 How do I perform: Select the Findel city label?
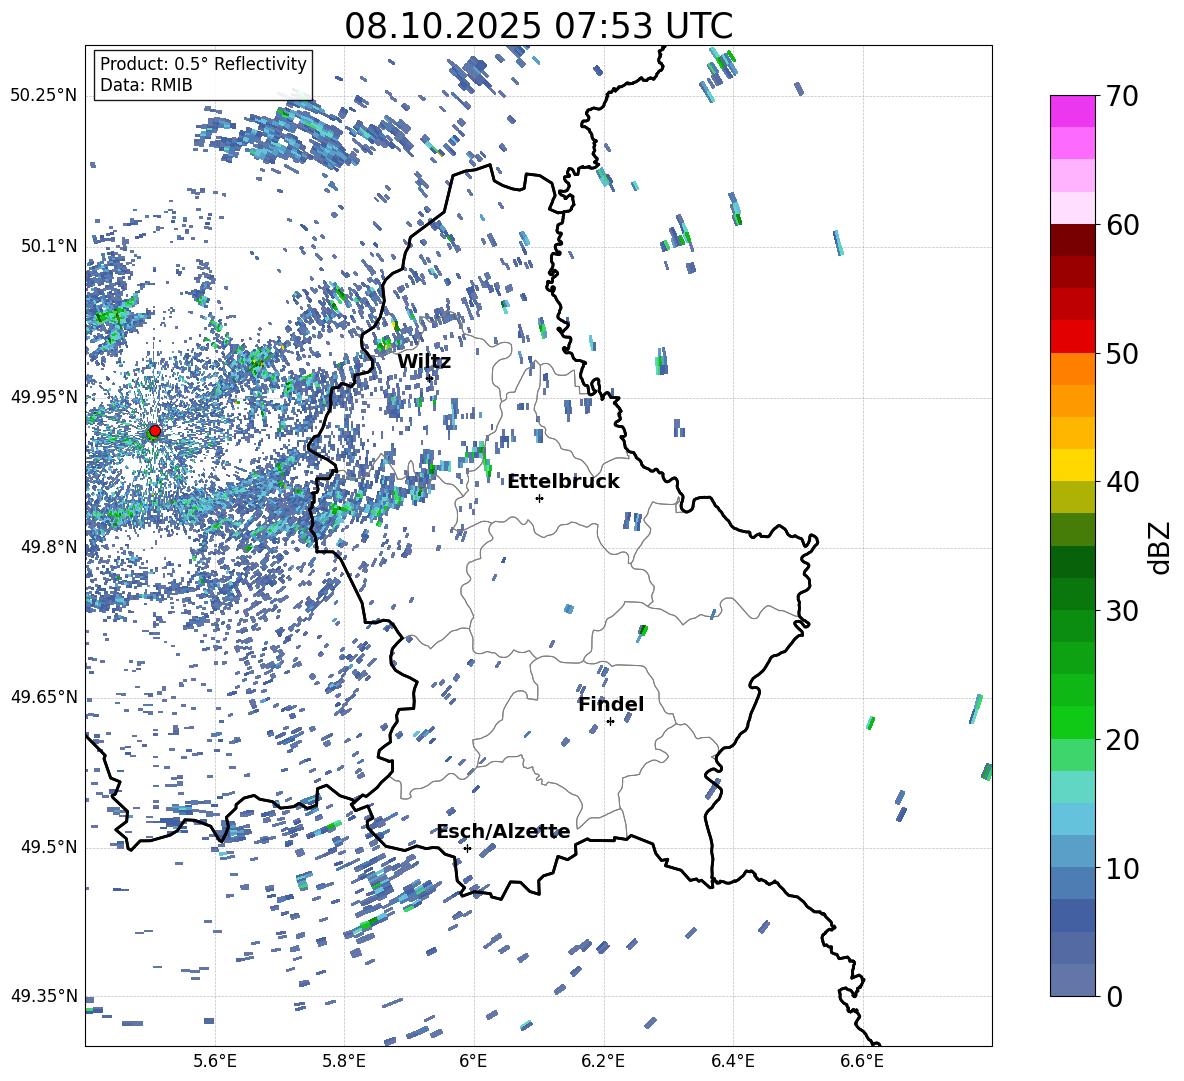click(611, 705)
